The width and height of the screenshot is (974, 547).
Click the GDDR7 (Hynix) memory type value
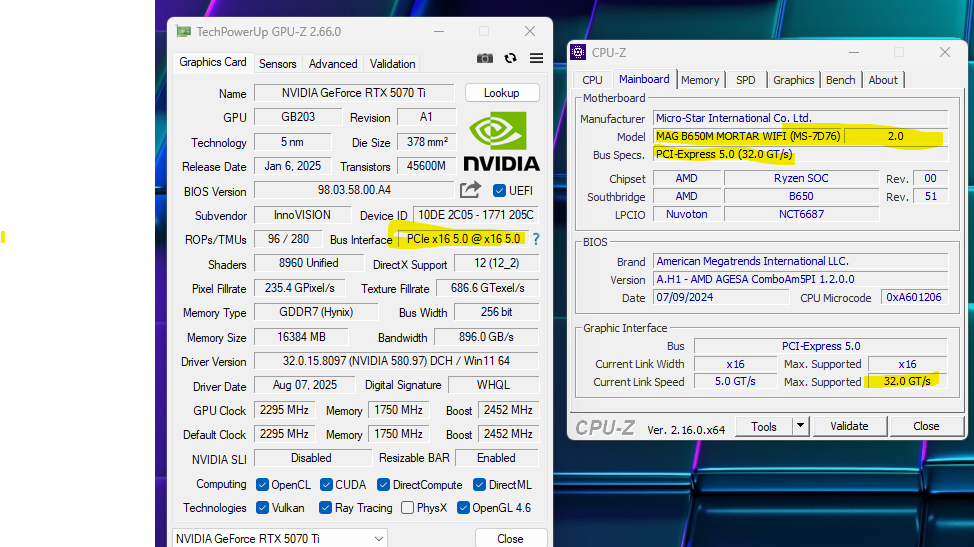pyautogui.click(x=316, y=312)
